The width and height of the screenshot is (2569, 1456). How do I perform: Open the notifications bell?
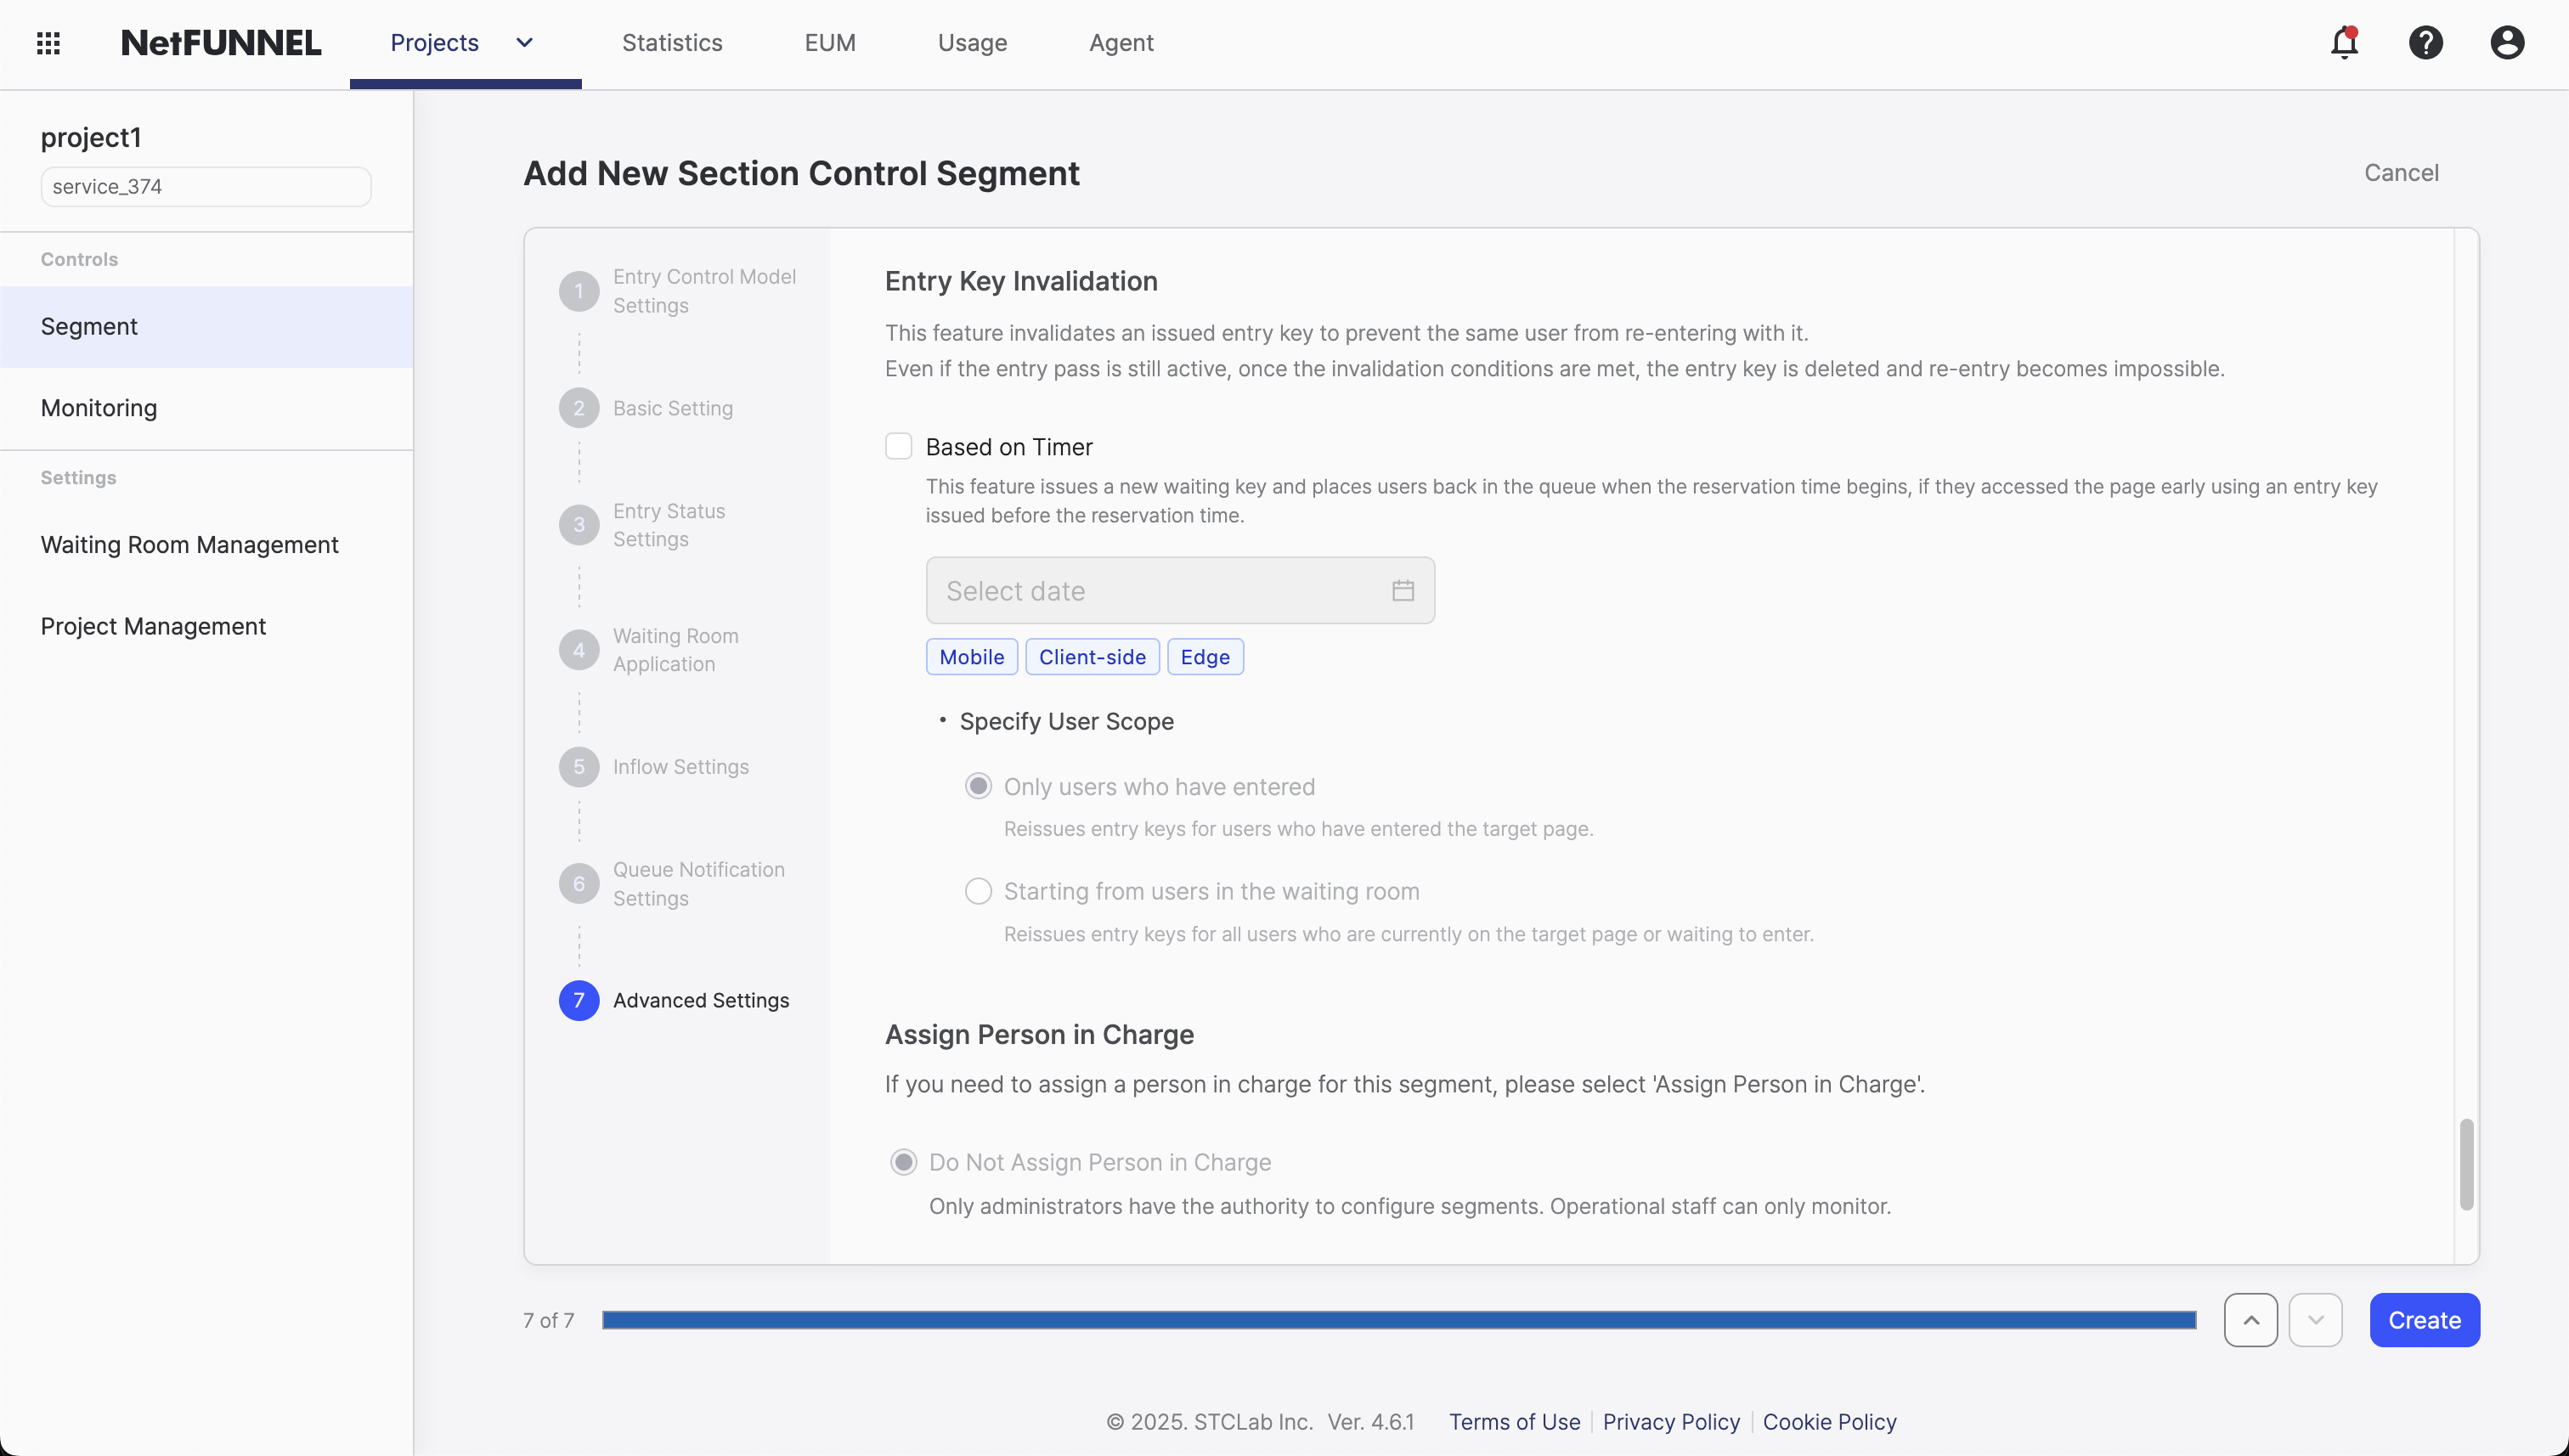pos(2344,43)
